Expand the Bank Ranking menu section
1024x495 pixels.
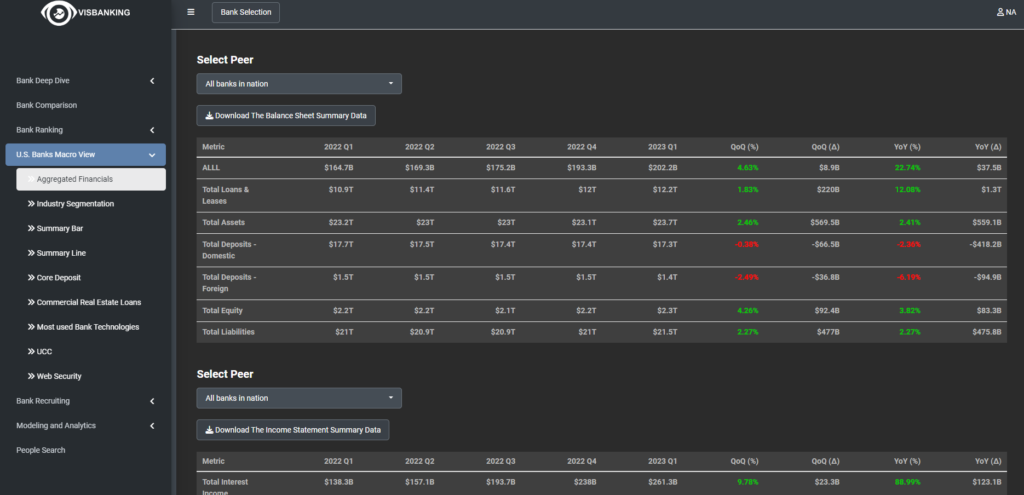pos(151,130)
